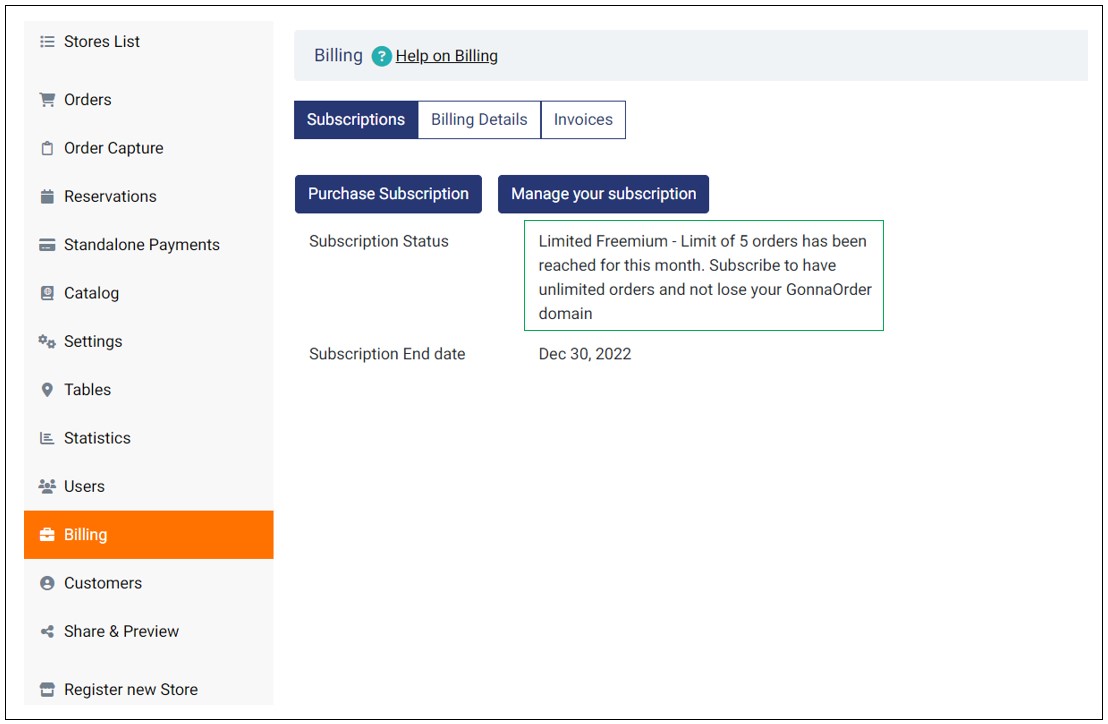Open the Users sidebar label
The width and height of the screenshot is (1108, 724).
point(84,486)
